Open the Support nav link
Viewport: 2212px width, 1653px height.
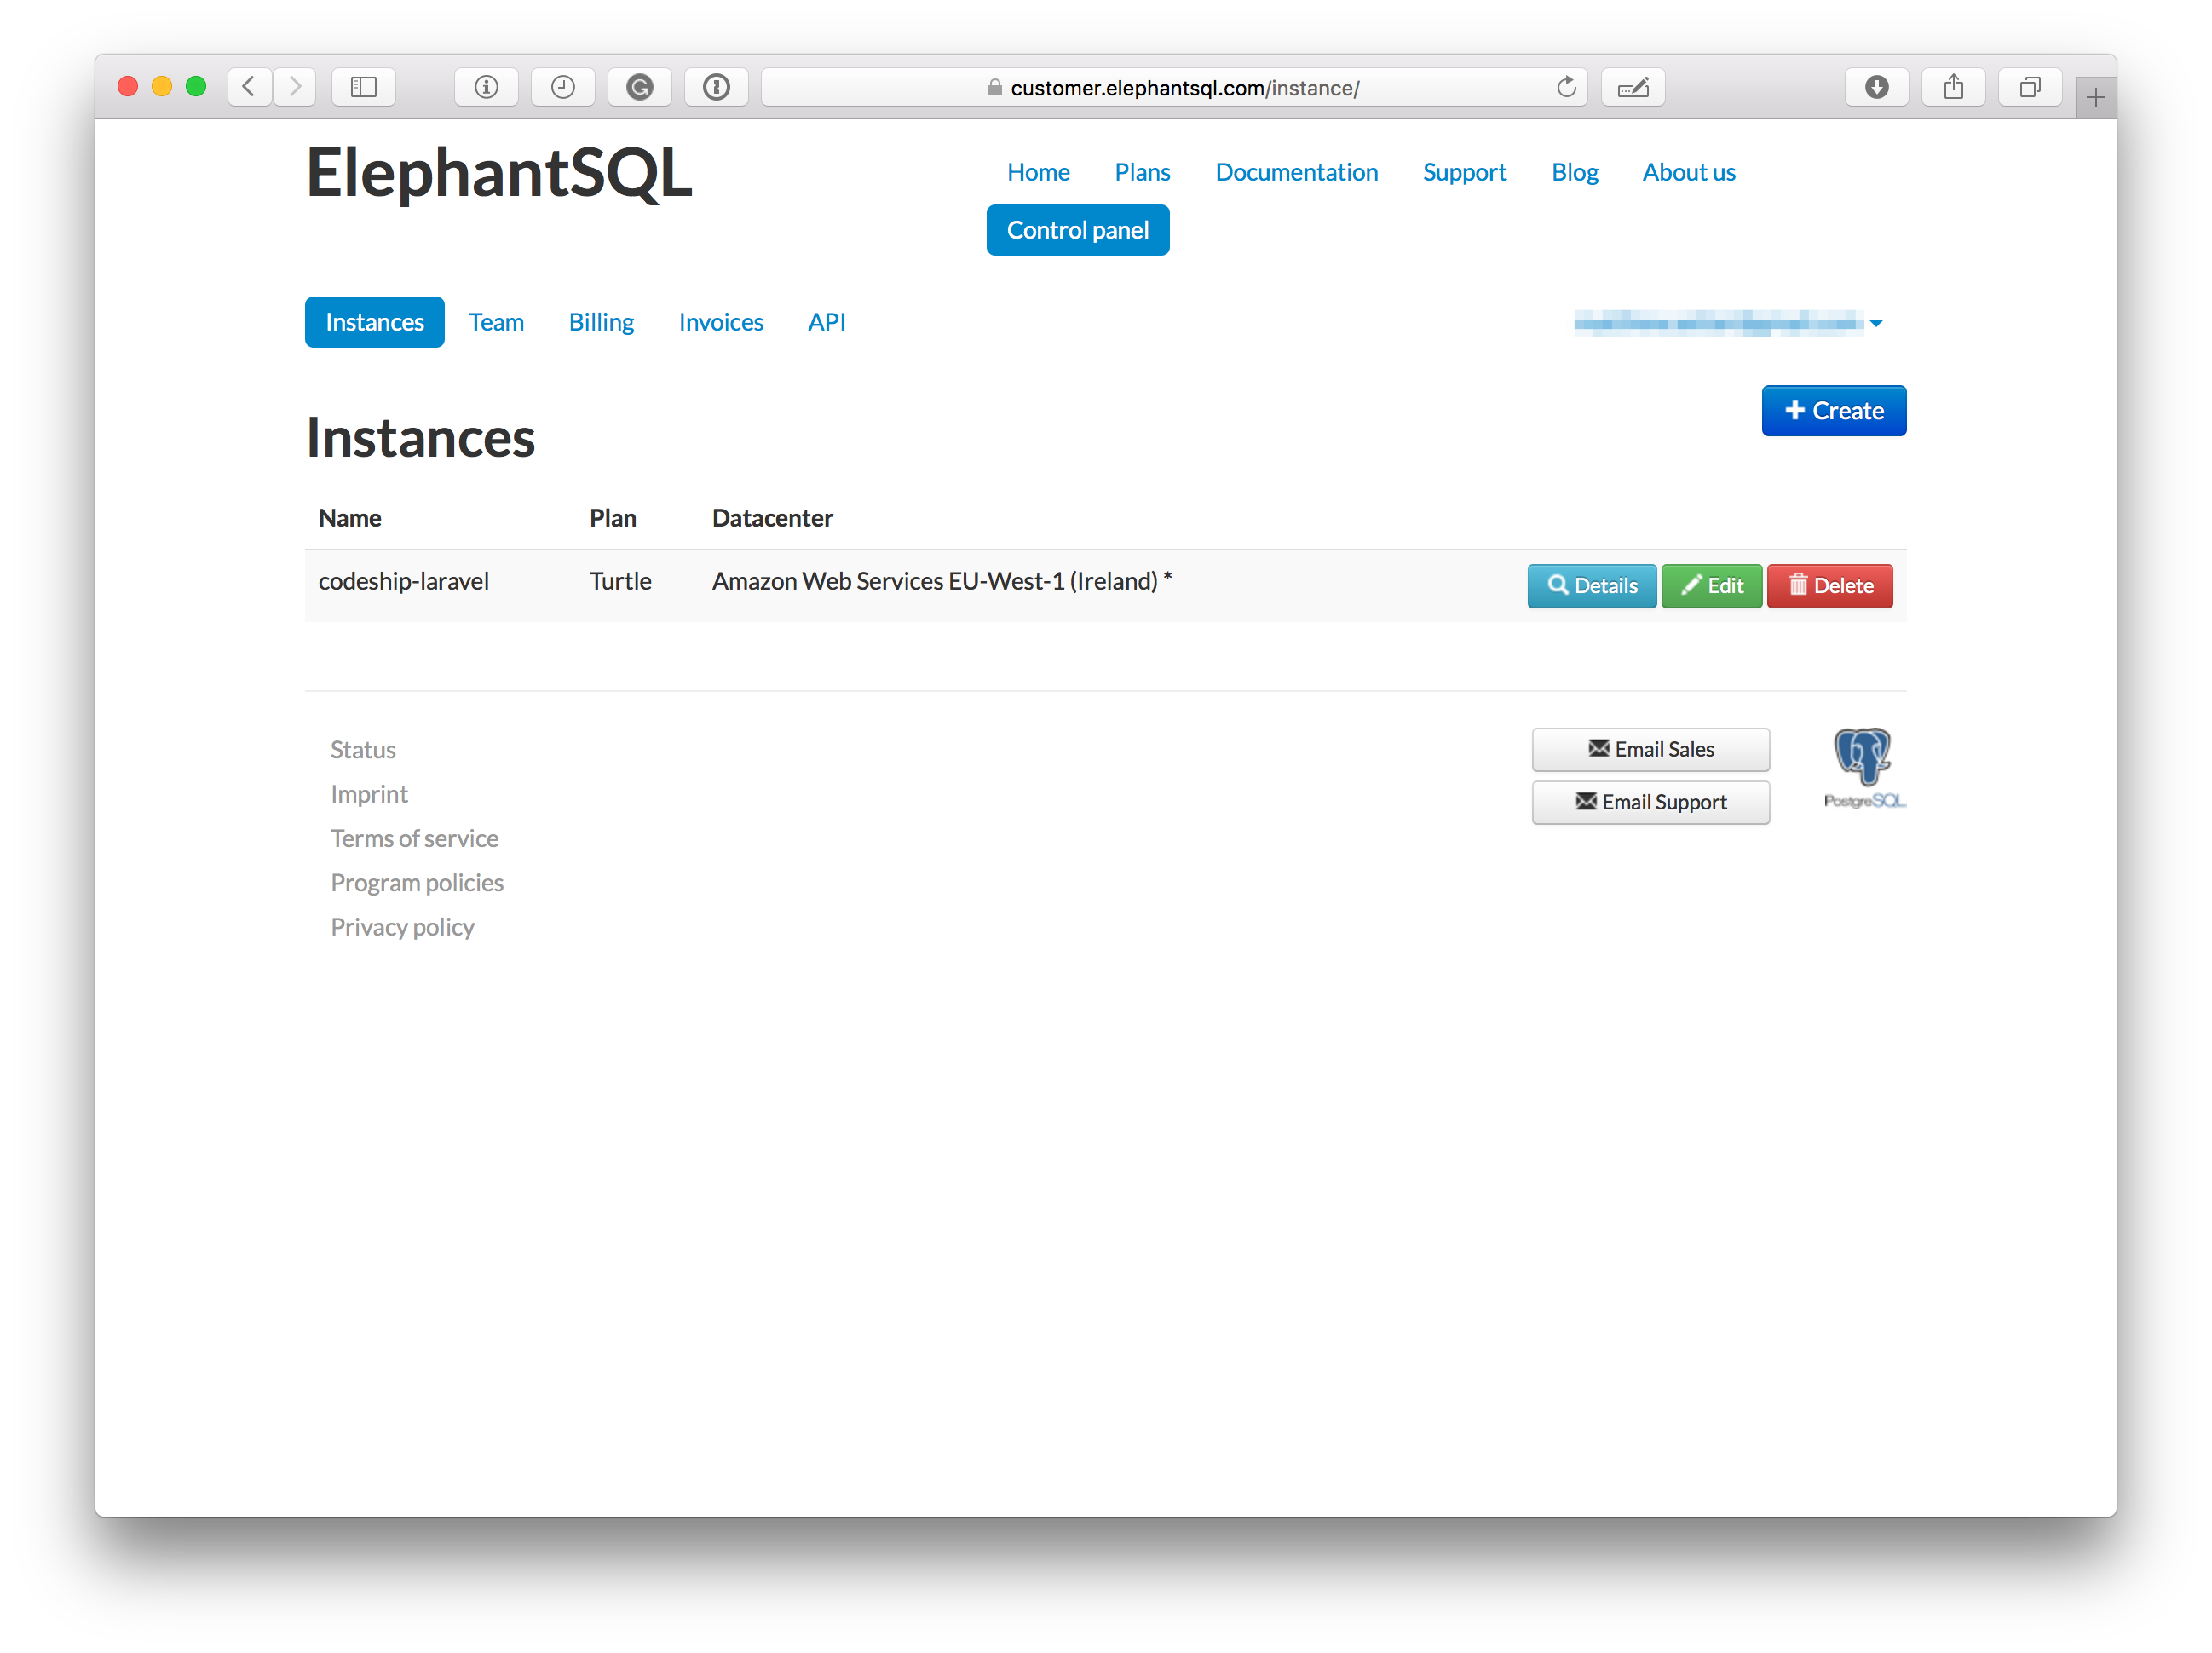[1464, 172]
